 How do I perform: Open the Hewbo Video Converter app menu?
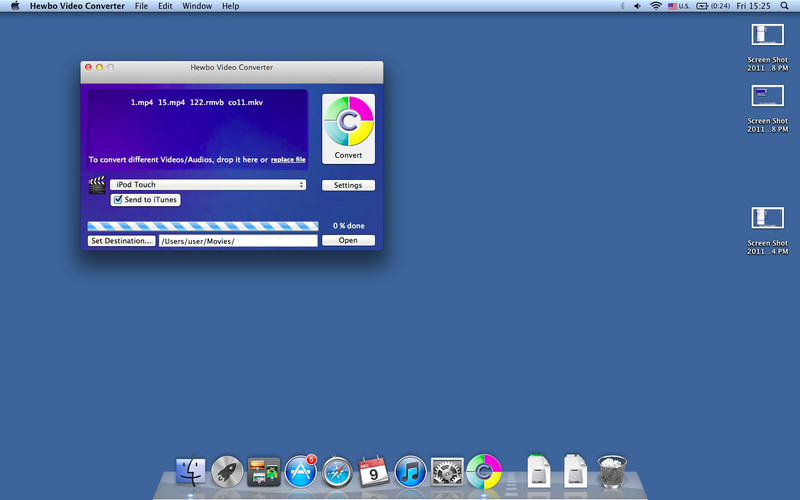tap(77, 6)
